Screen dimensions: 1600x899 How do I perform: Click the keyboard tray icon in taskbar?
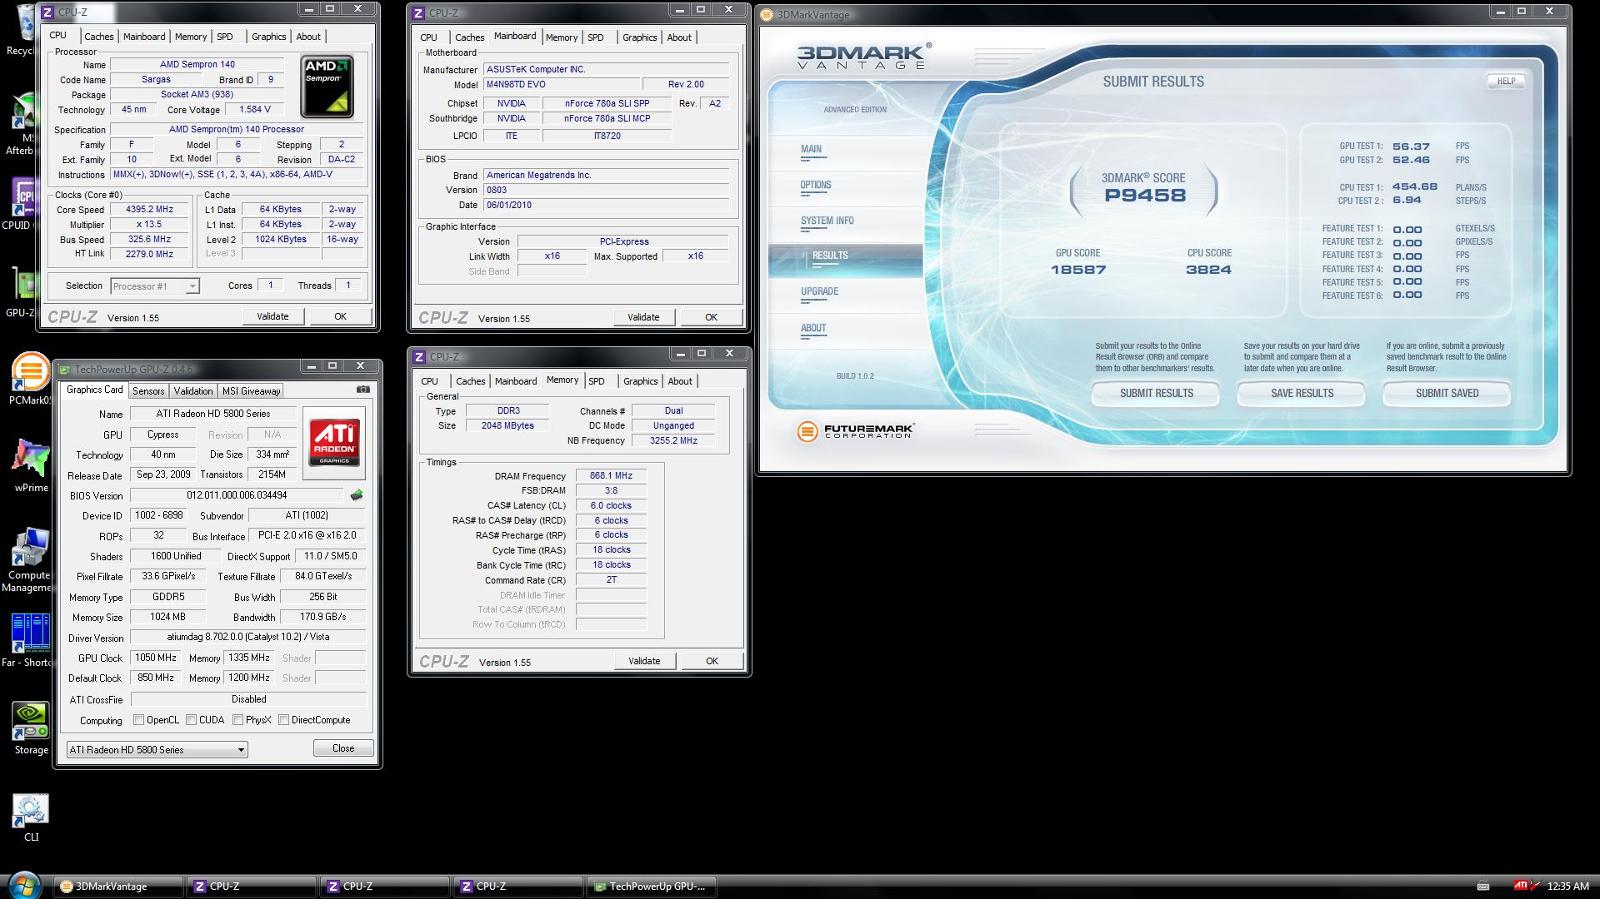(x=1483, y=886)
